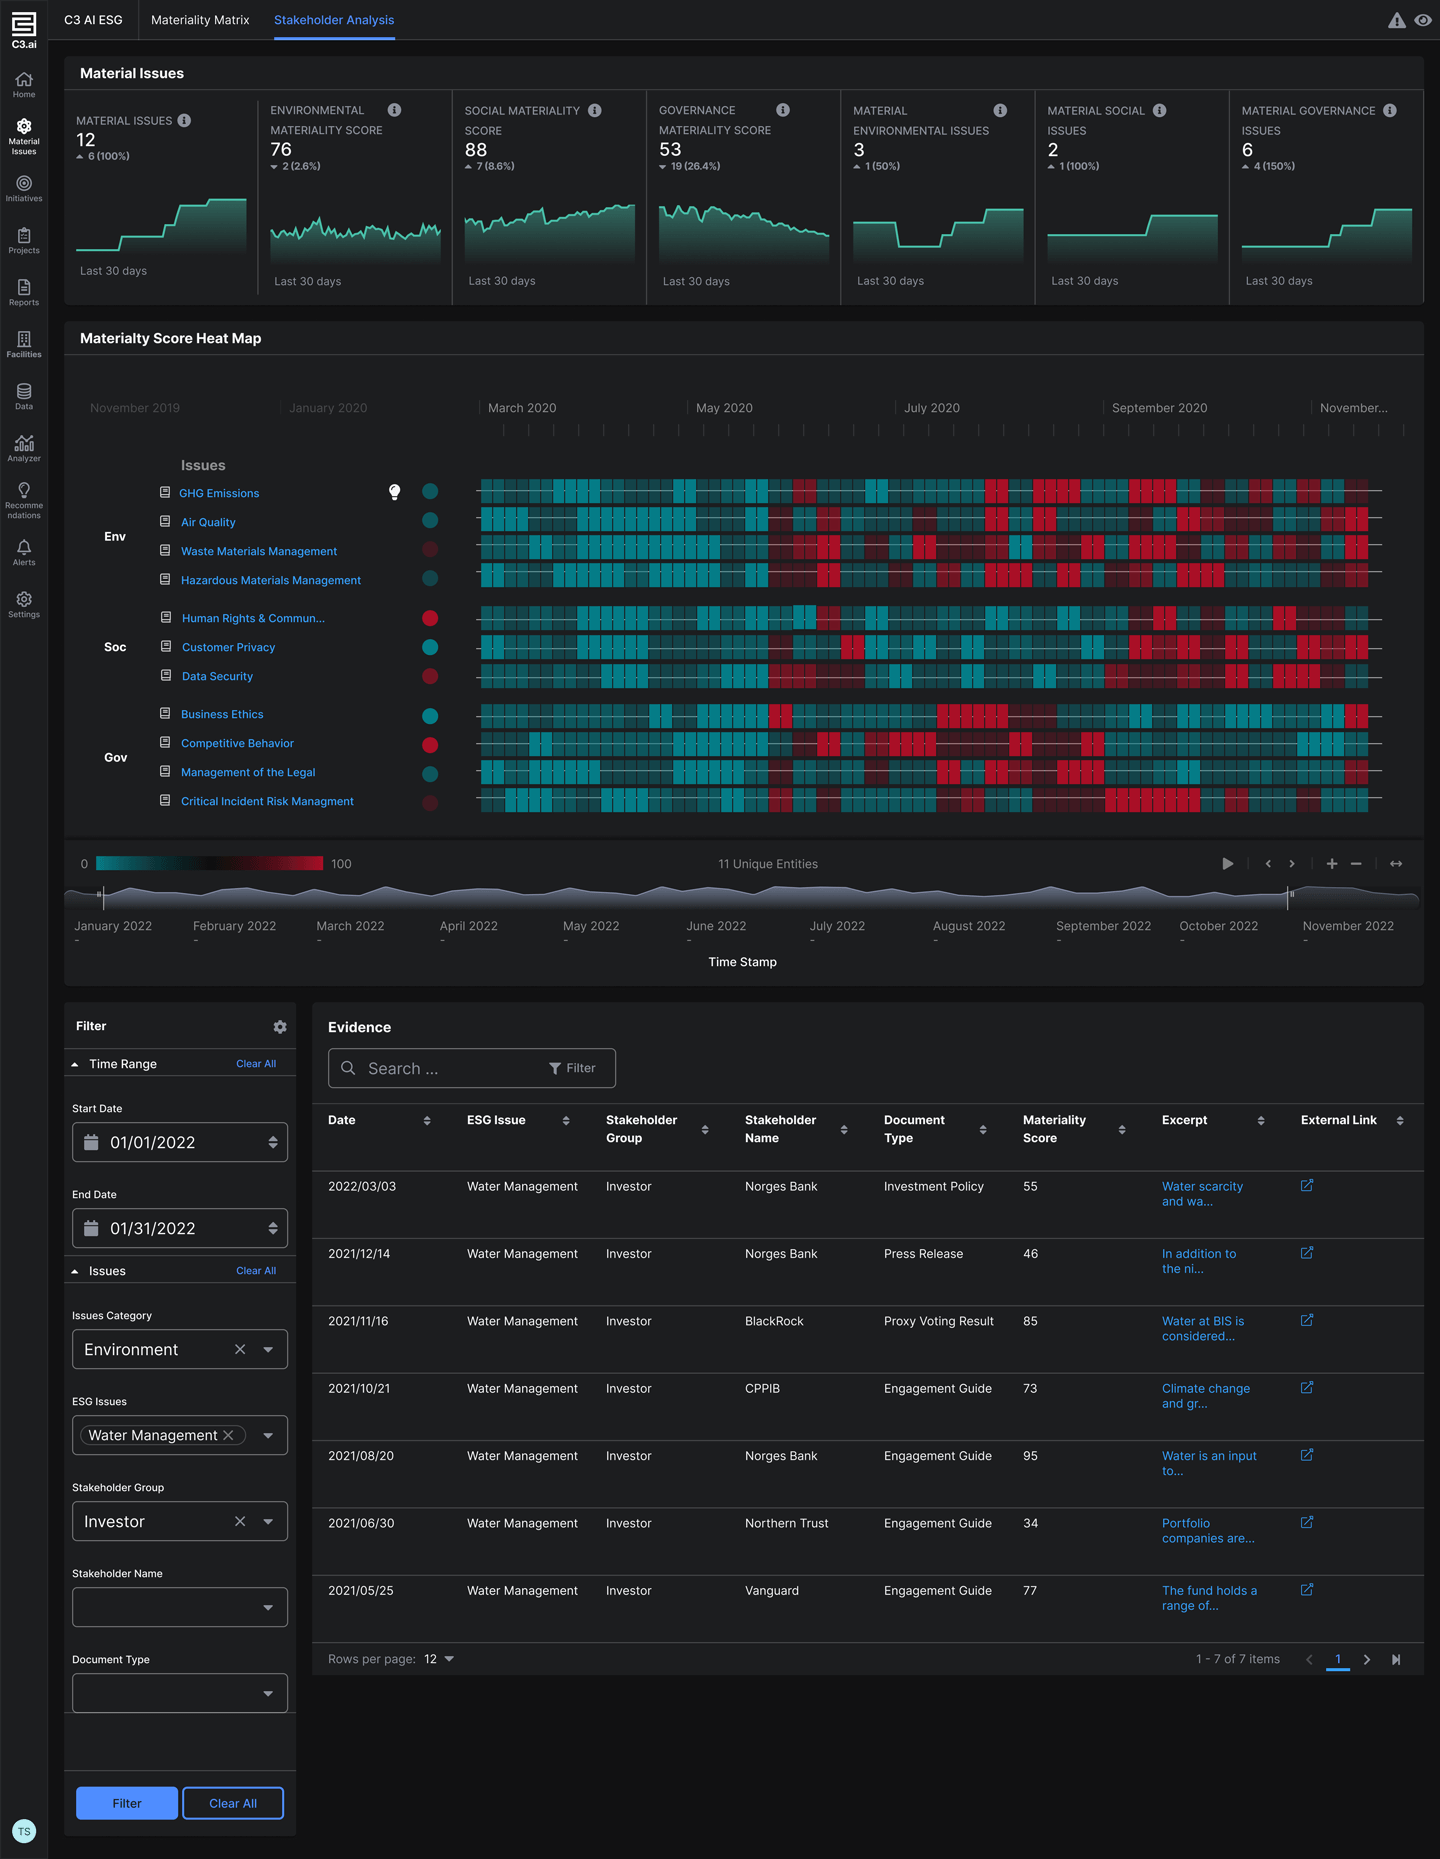This screenshot has width=1440, height=1859.
Task: Clear the Investor stakeholder group
Action: pyautogui.click(x=240, y=1521)
